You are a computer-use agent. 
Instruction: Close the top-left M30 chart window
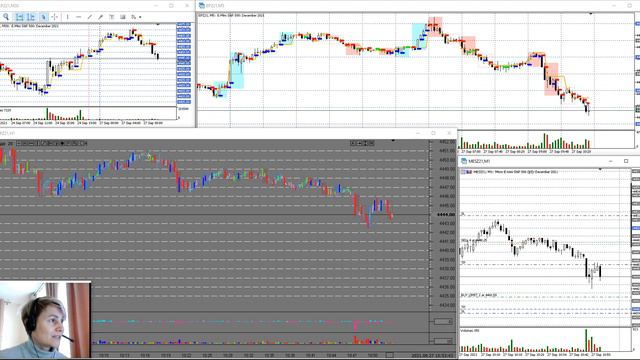click(187, 6)
